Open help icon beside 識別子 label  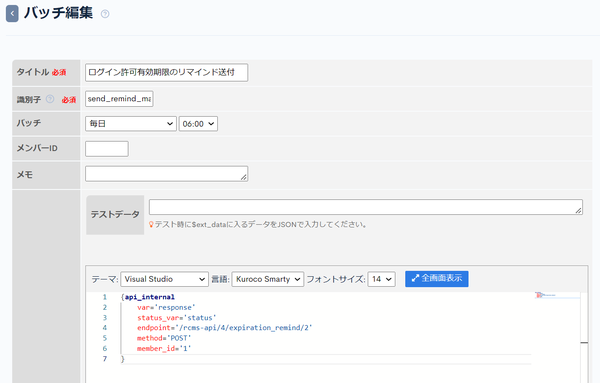pos(50,99)
